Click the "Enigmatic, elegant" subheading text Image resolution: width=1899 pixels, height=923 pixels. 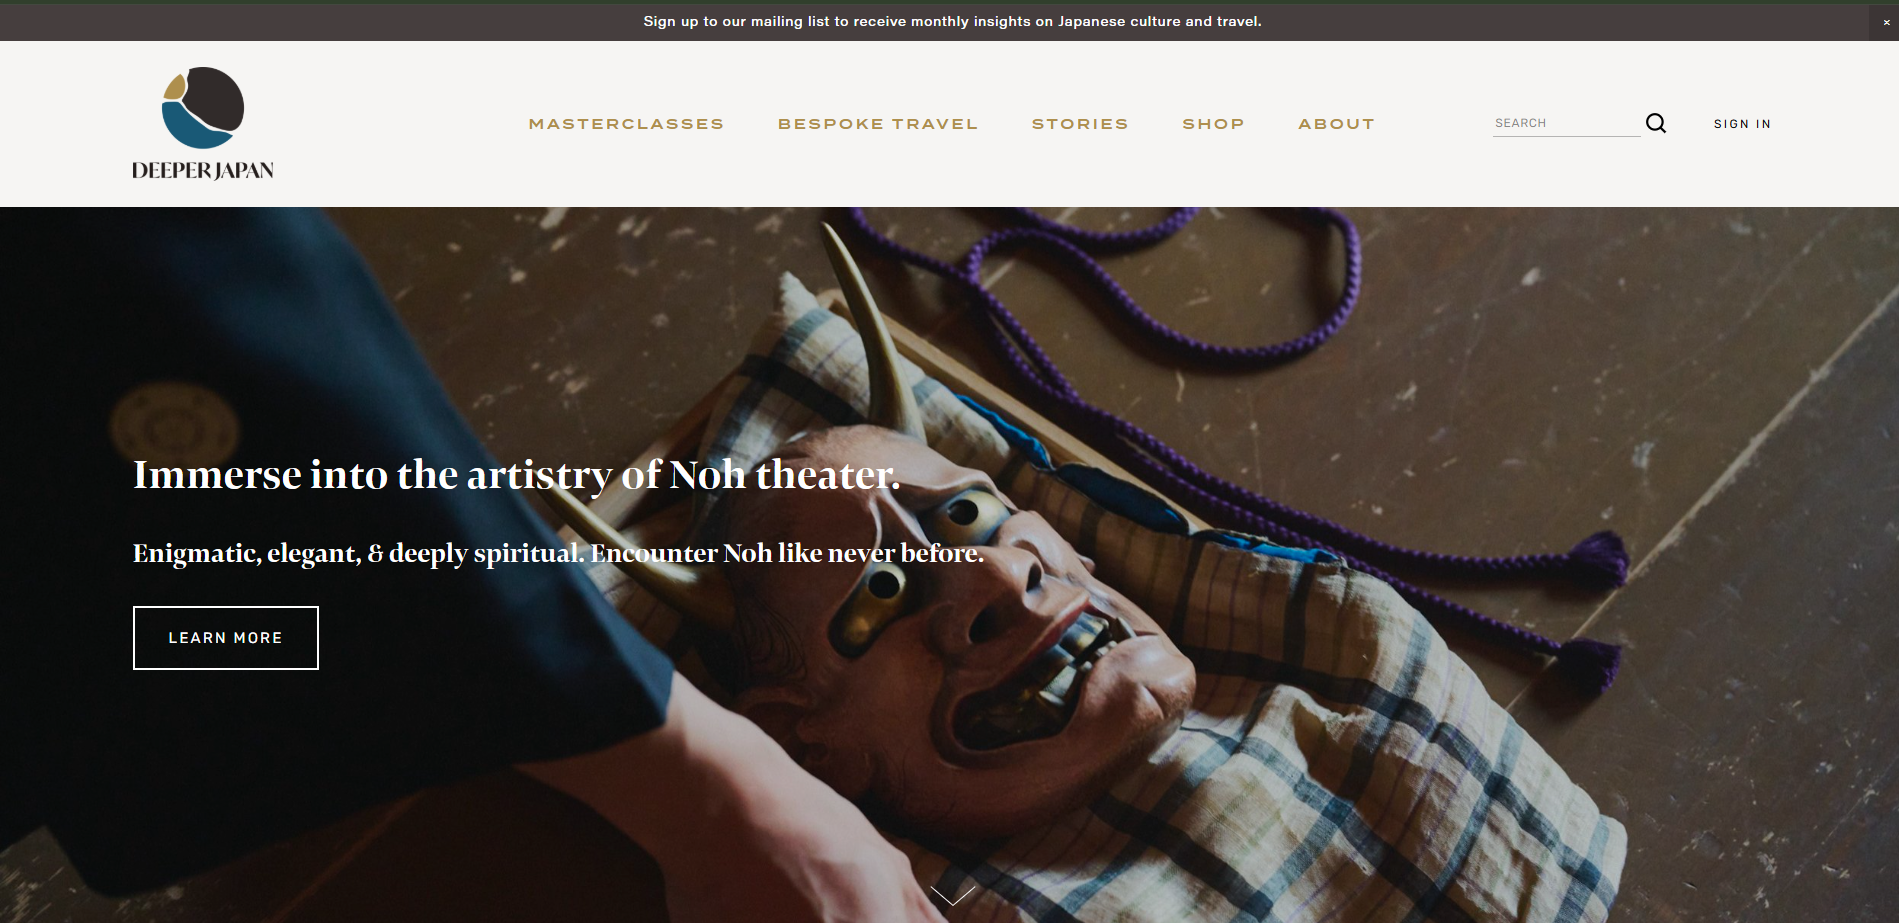click(x=558, y=553)
